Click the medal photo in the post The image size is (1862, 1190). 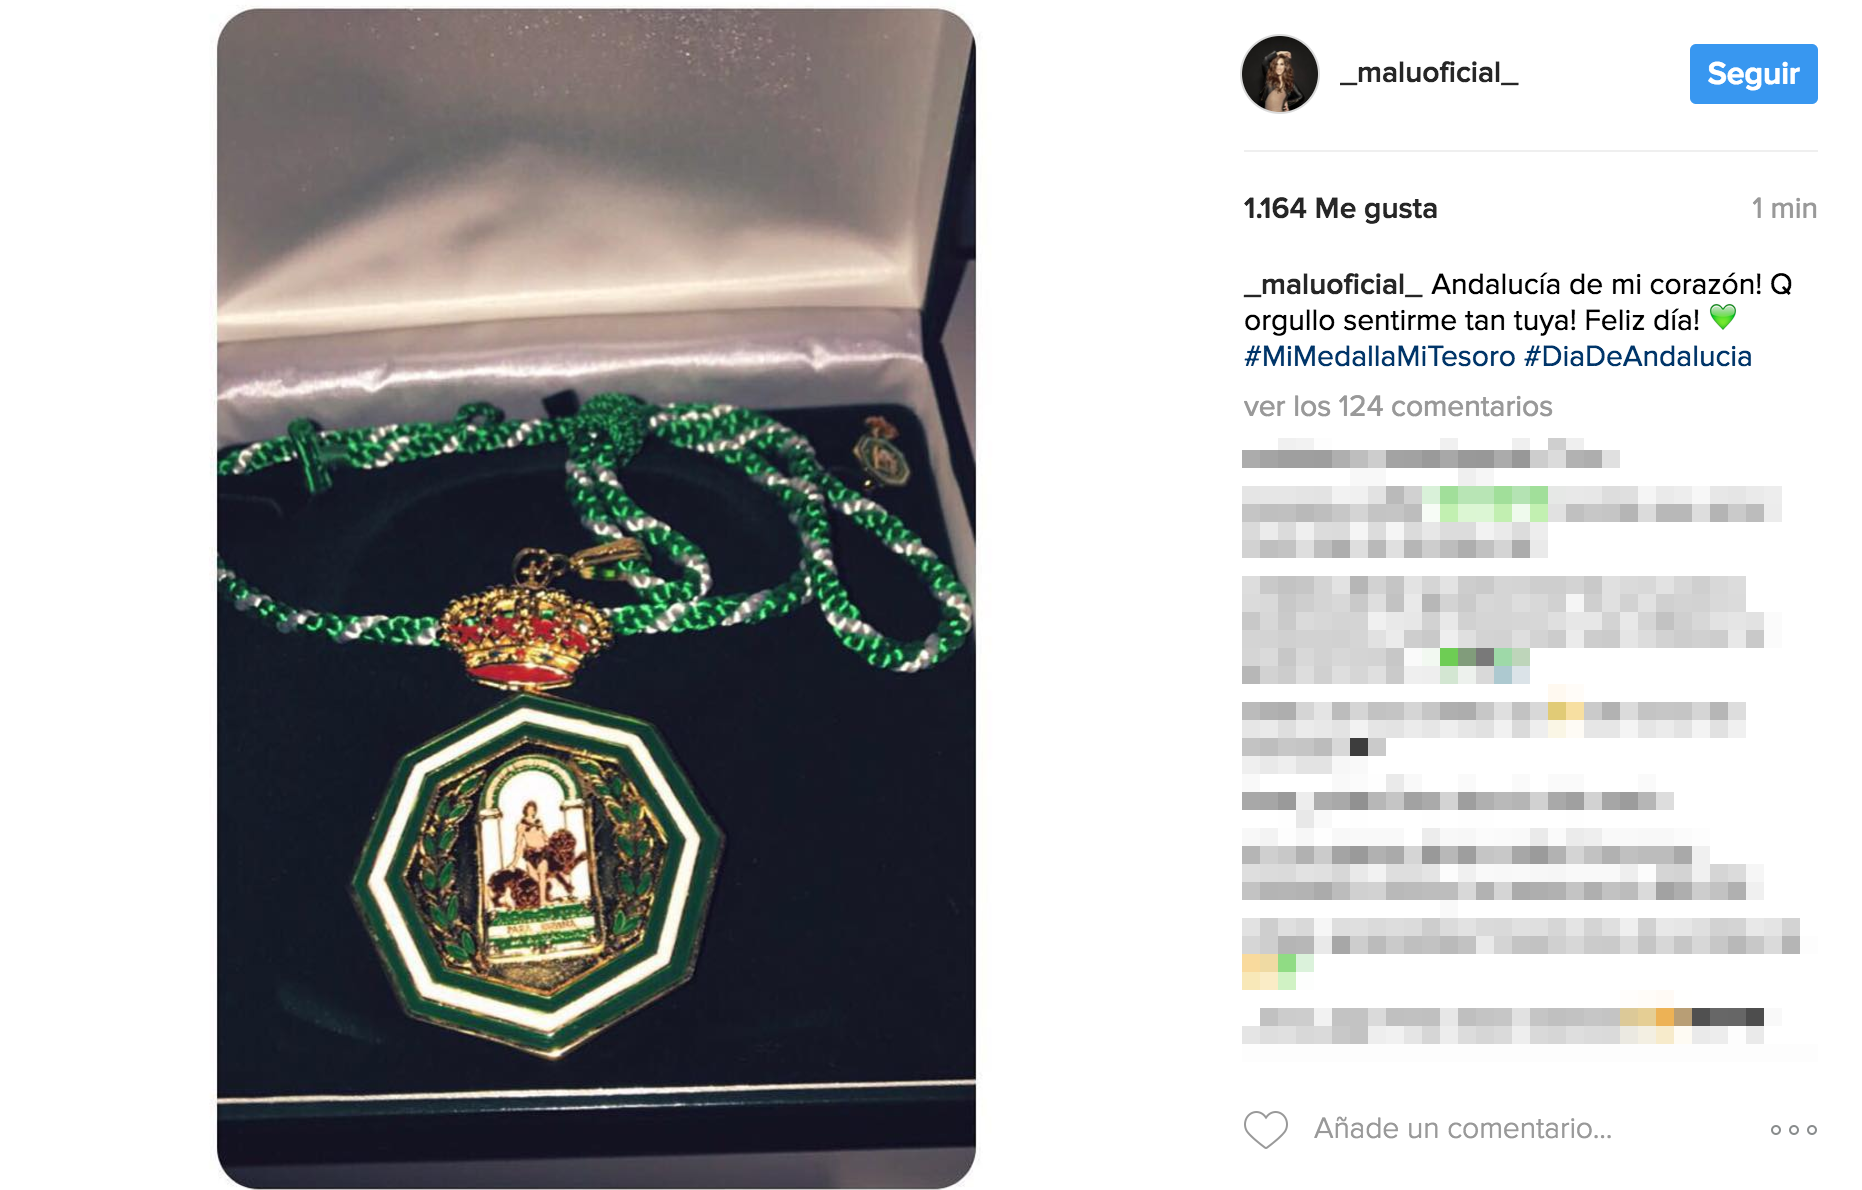pyautogui.click(x=596, y=598)
